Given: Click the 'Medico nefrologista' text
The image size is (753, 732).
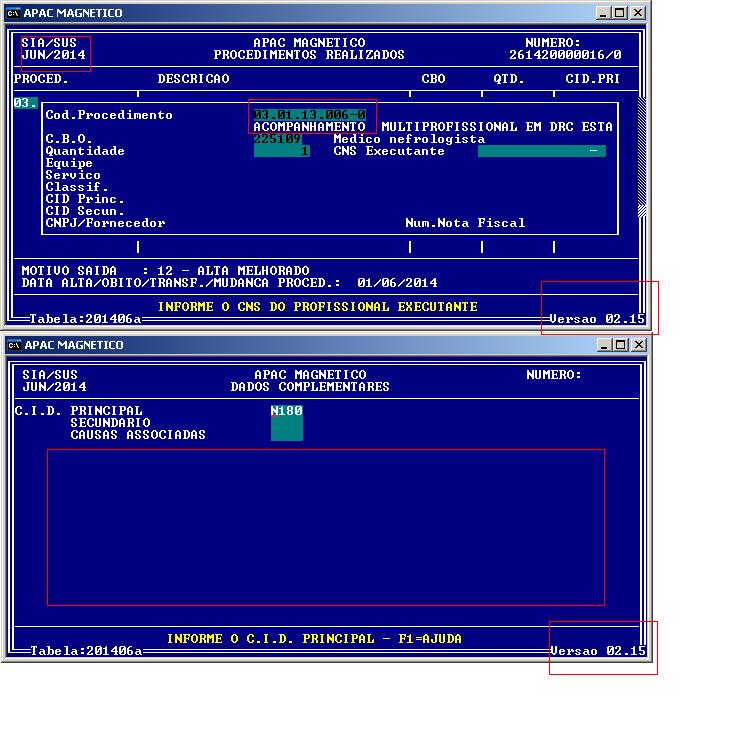Looking at the screenshot, I should (409, 139).
